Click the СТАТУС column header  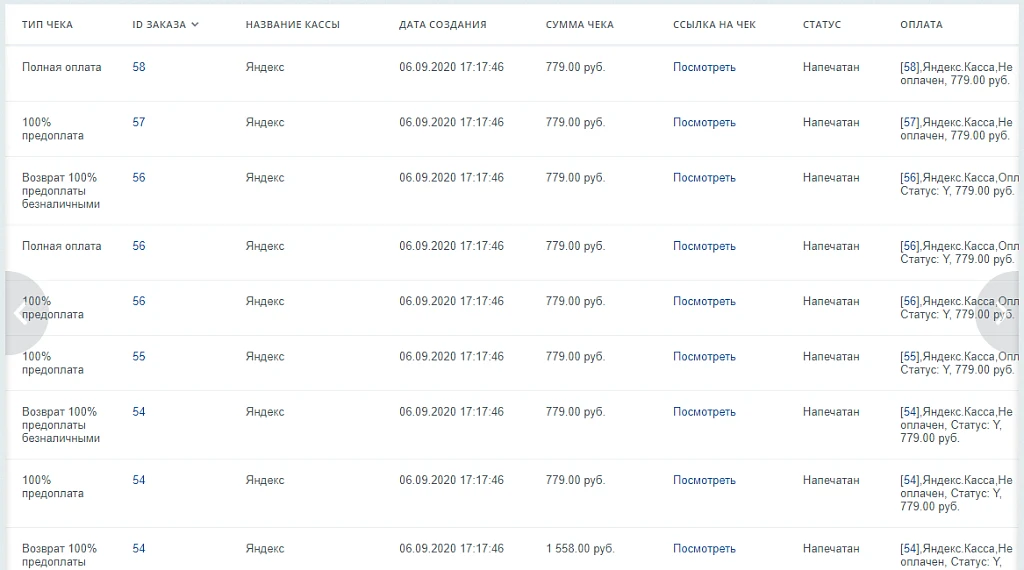[x=822, y=25]
